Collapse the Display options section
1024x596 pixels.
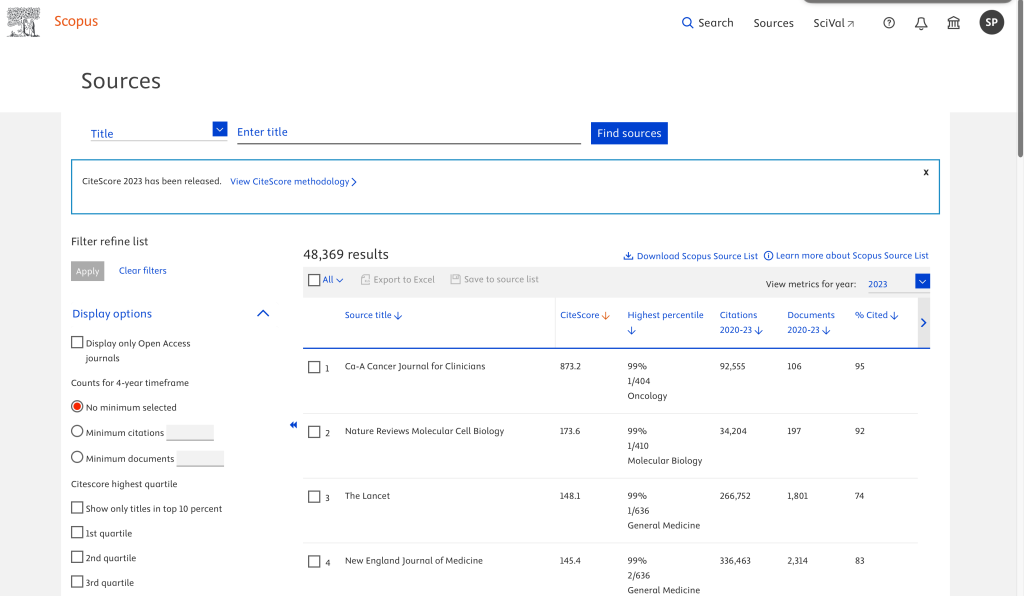263,313
